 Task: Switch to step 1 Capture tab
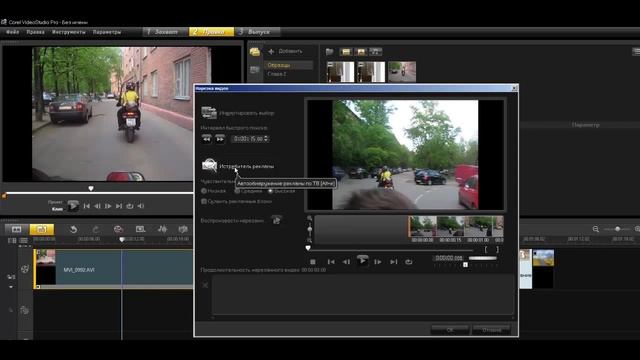click(165, 31)
